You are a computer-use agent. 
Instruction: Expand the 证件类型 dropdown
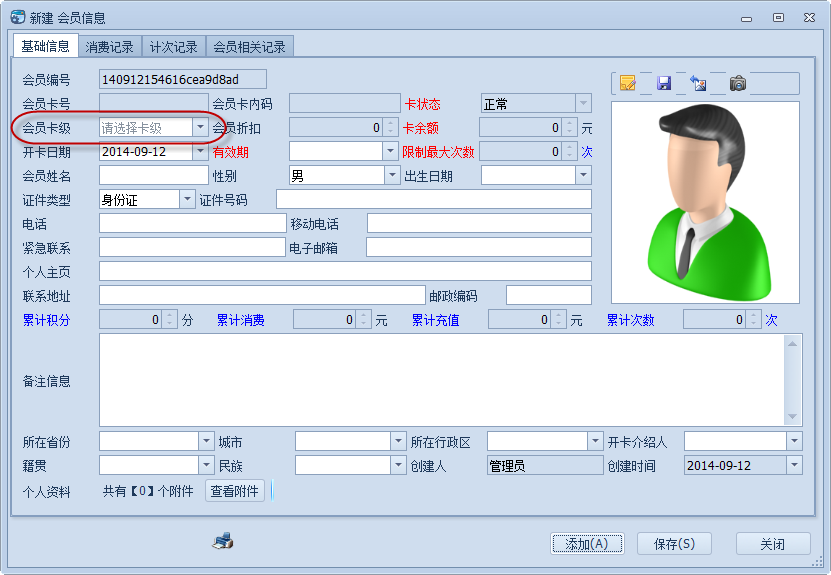tap(187, 199)
